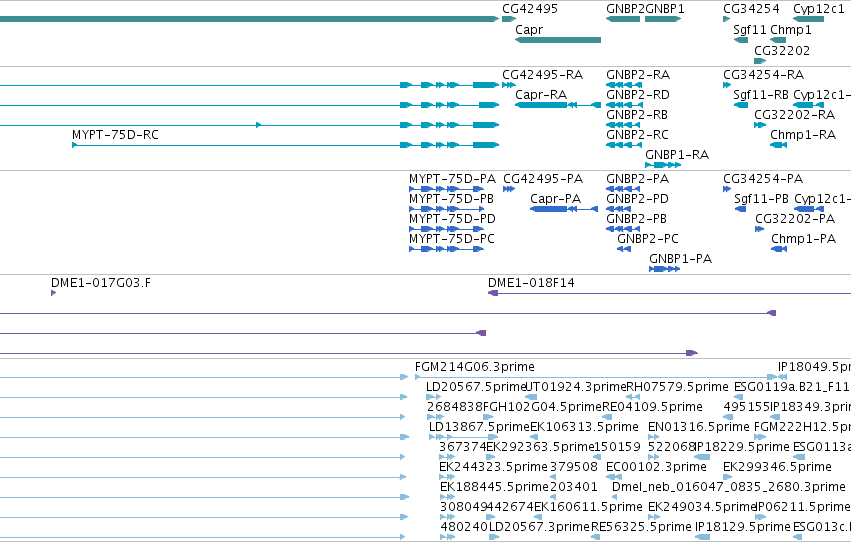Open EST EN01316.5prime
This screenshot has height=542, width=851.
click(698, 427)
